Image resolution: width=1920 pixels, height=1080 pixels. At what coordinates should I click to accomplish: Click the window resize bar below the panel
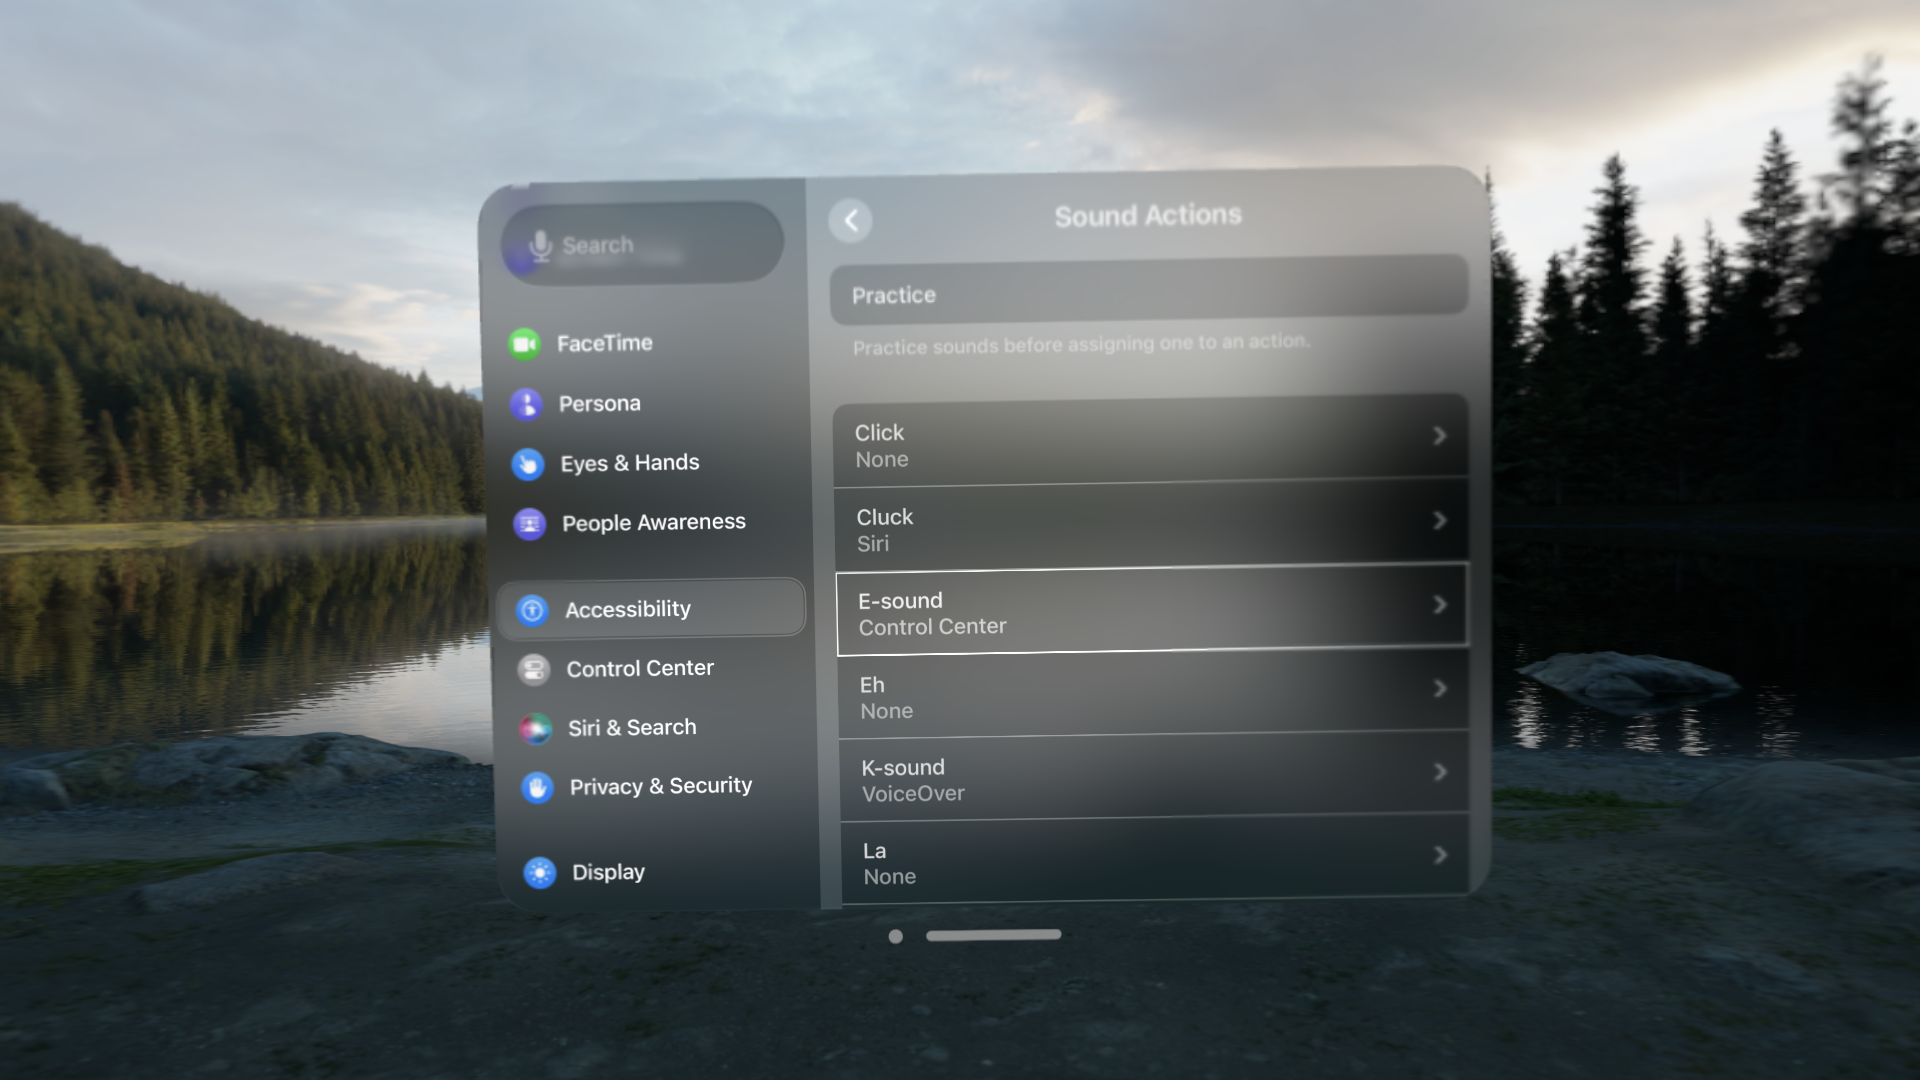coord(993,935)
